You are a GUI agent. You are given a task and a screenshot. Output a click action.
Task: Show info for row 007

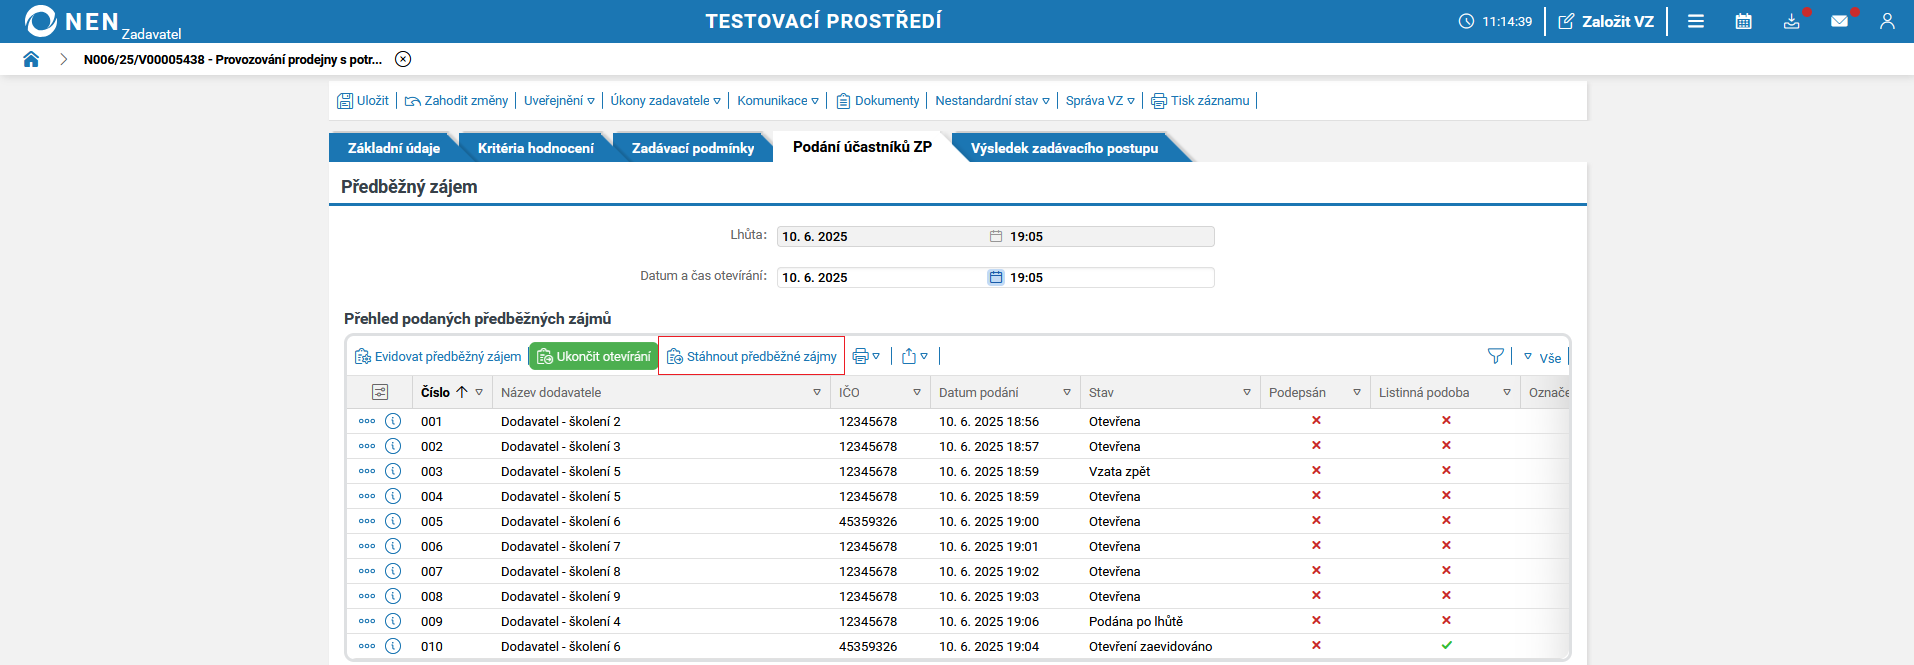(x=393, y=571)
